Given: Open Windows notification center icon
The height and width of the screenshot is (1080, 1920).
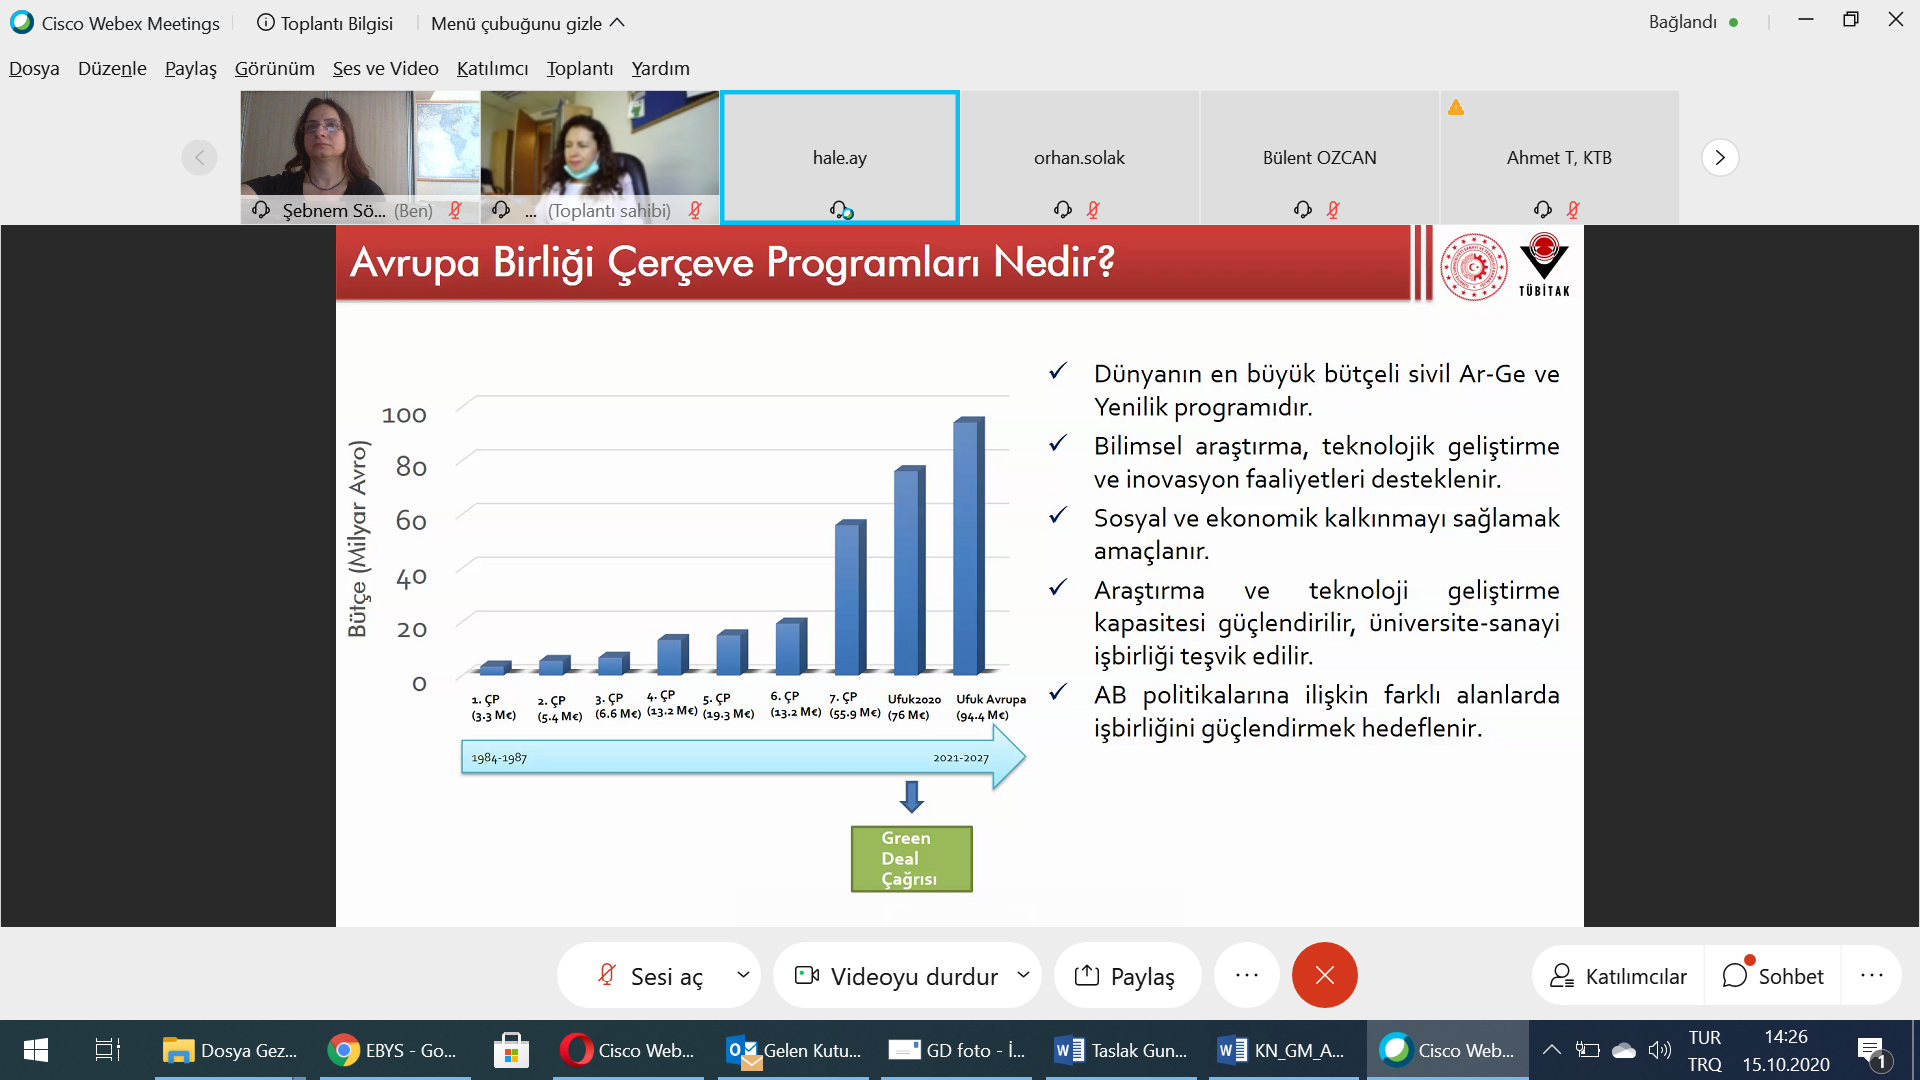Looking at the screenshot, I should 1871,1050.
